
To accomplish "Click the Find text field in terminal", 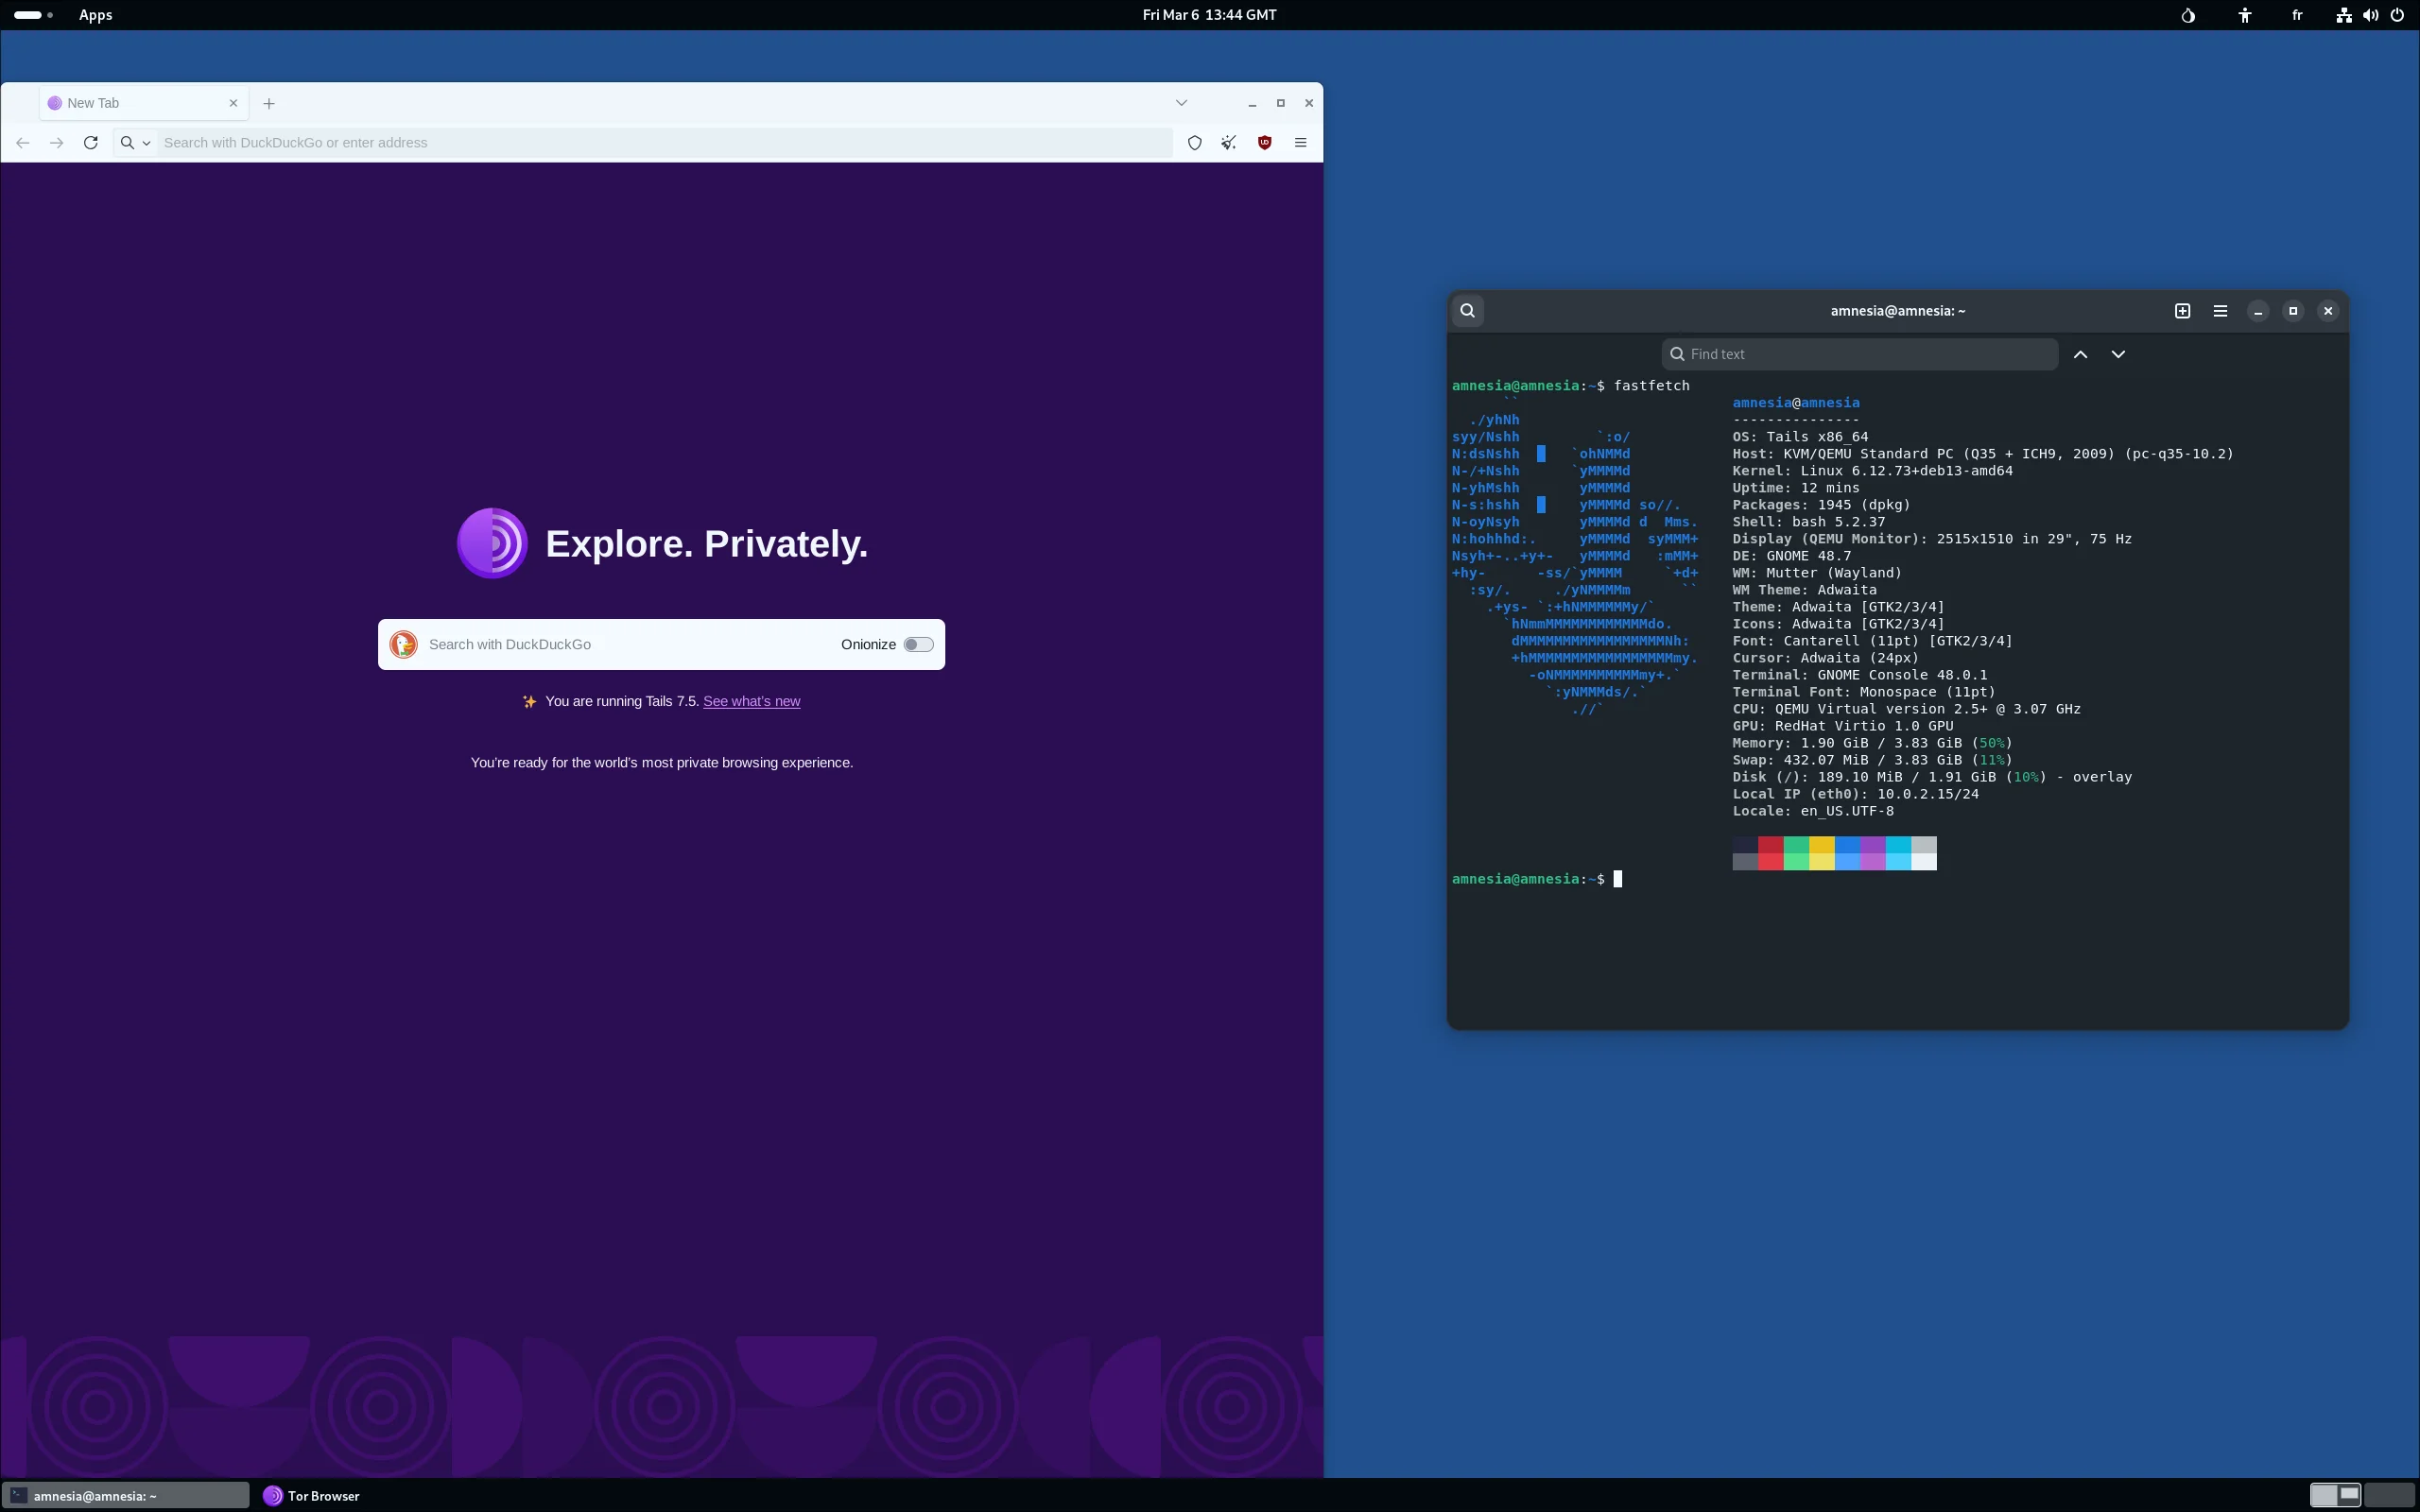I will pos(1860,354).
